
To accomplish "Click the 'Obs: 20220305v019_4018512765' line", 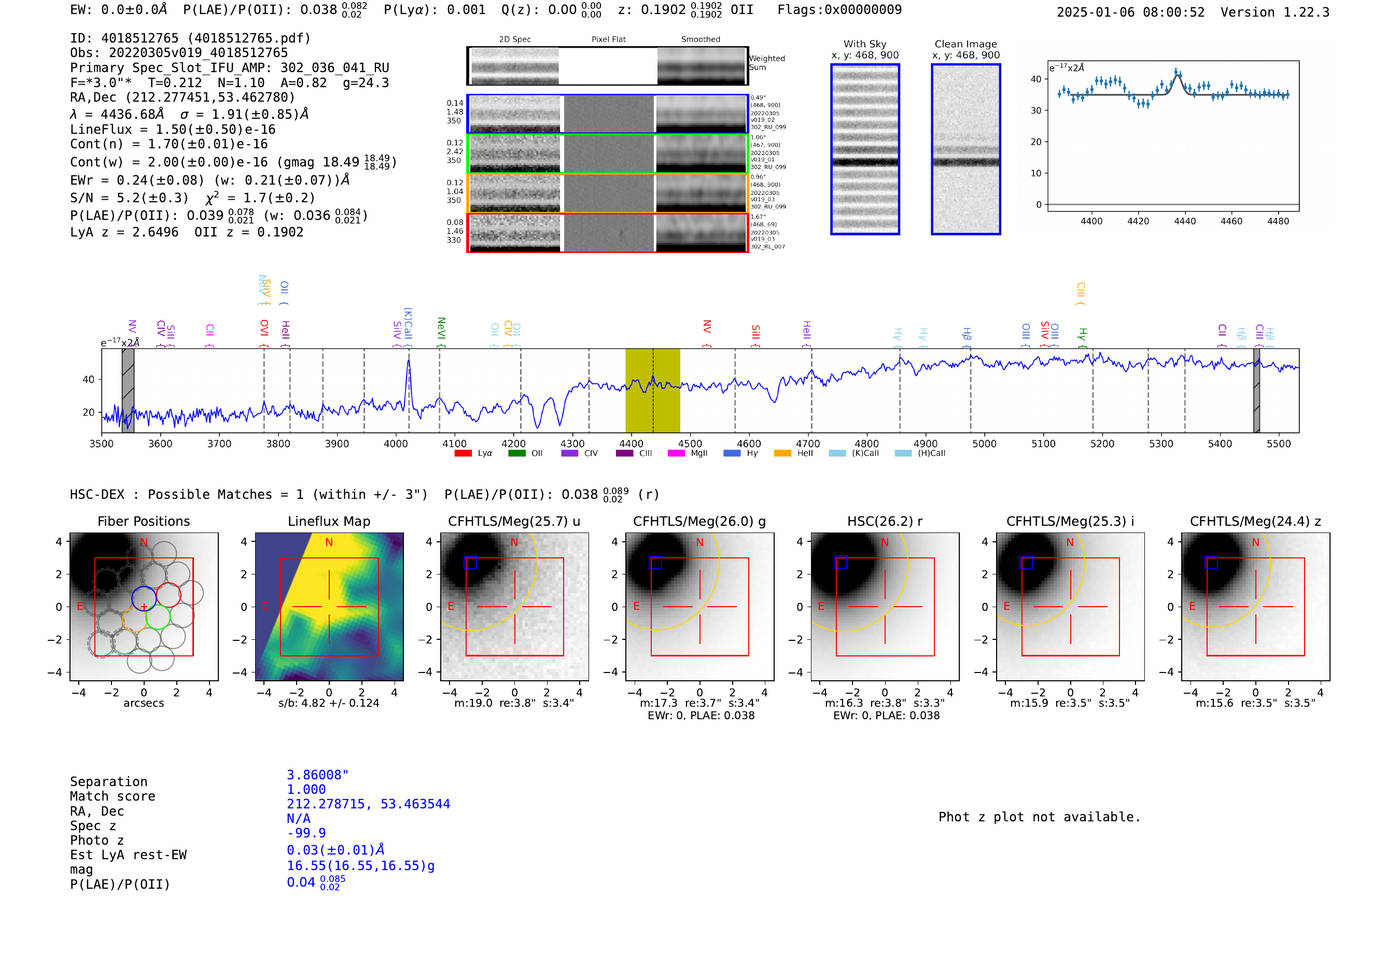I will pos(179,52).
